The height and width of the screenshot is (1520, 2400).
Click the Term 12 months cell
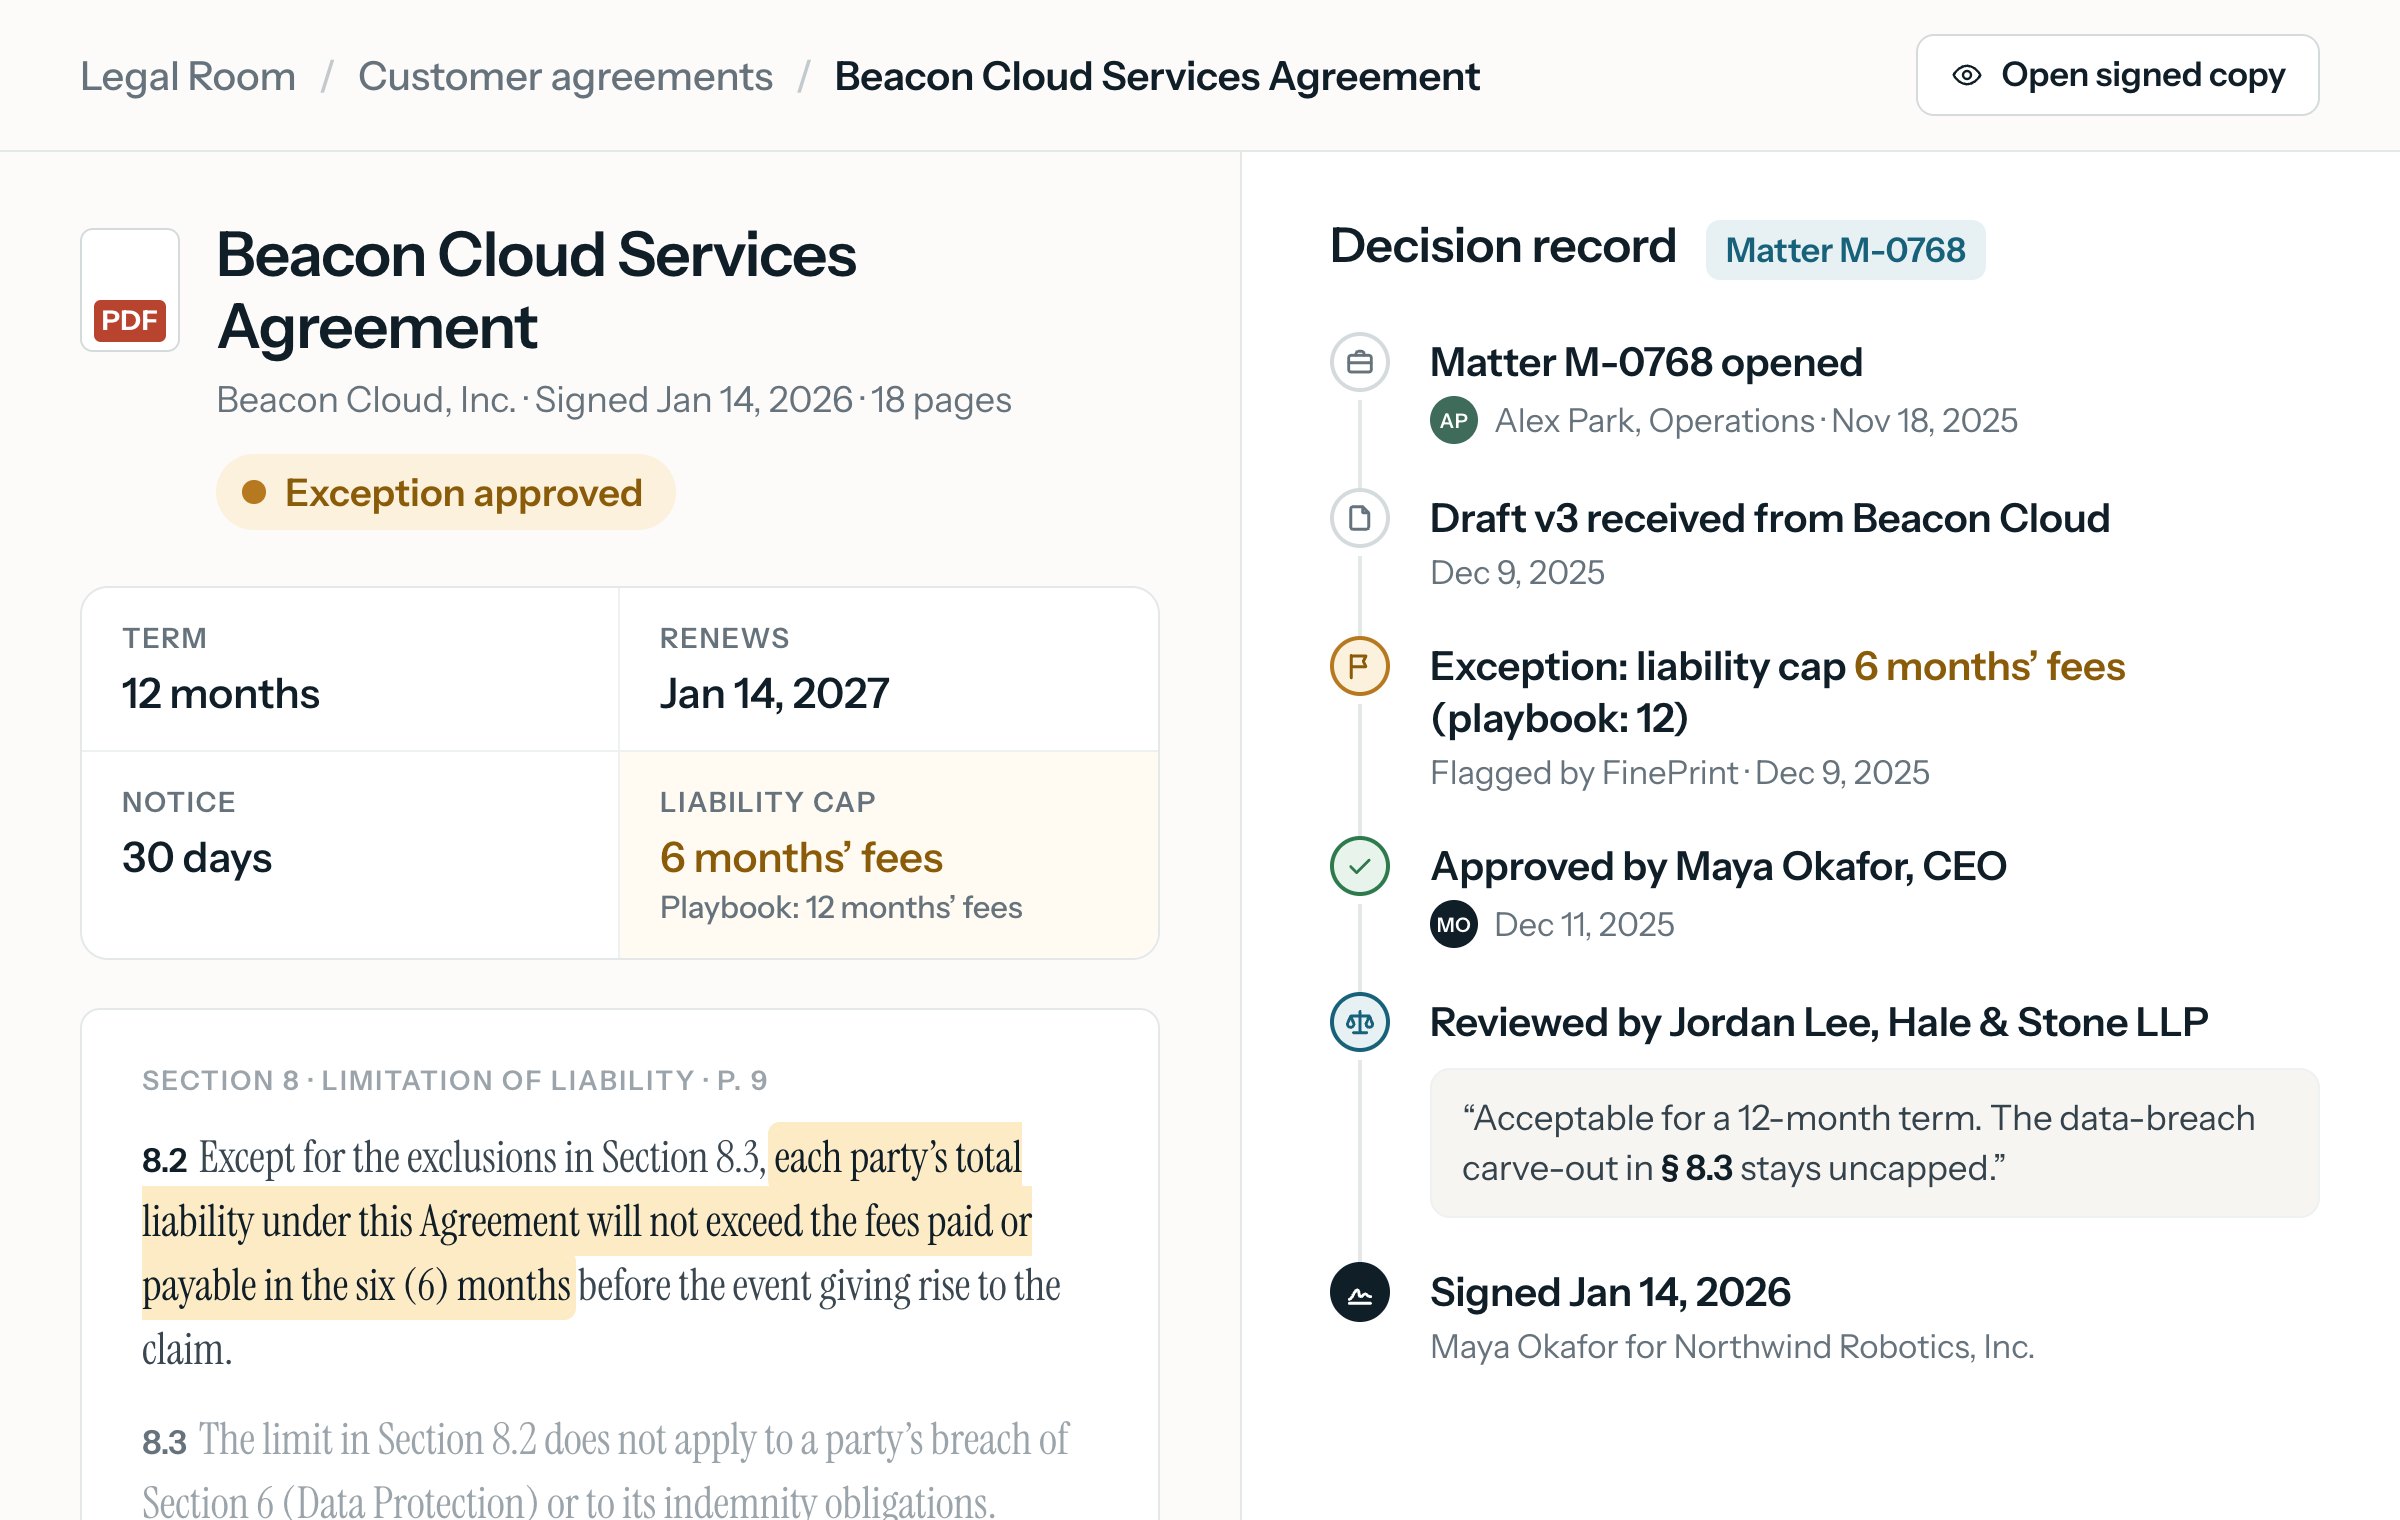point(350,670)
